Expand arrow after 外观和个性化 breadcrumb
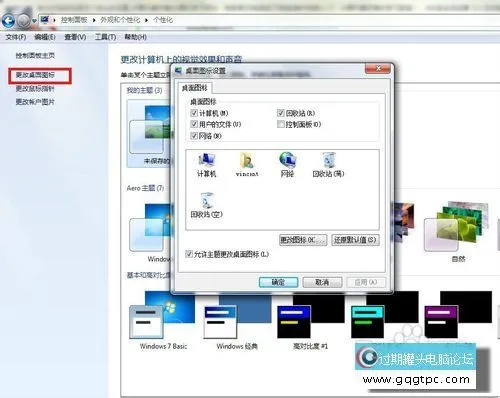Viewport: 500px width, 398px height. pyautogui.click(x=146, y=20)
